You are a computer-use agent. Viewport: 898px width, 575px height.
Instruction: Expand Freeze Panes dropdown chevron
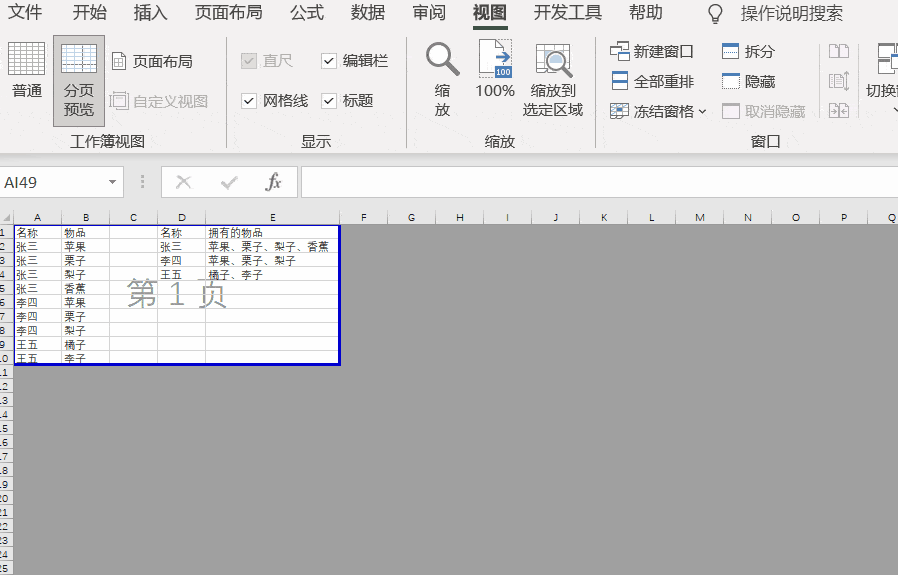pos(702,112)
